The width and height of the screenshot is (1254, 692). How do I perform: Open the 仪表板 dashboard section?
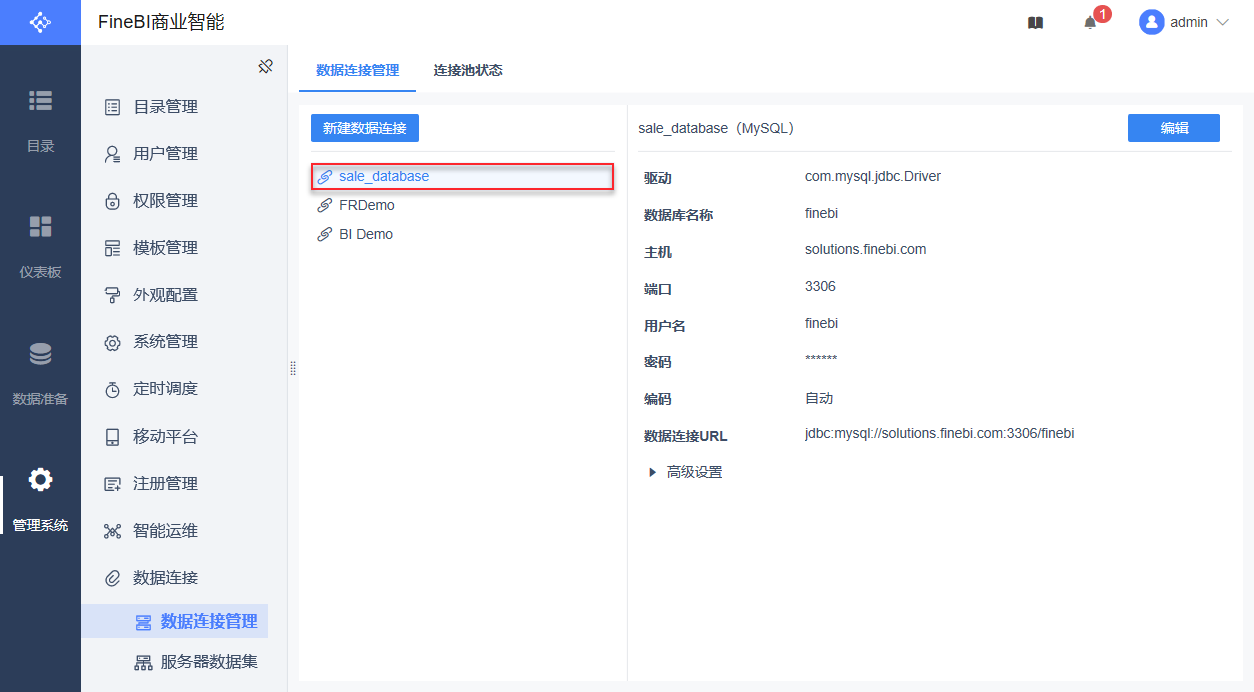(x=40, y=246)
